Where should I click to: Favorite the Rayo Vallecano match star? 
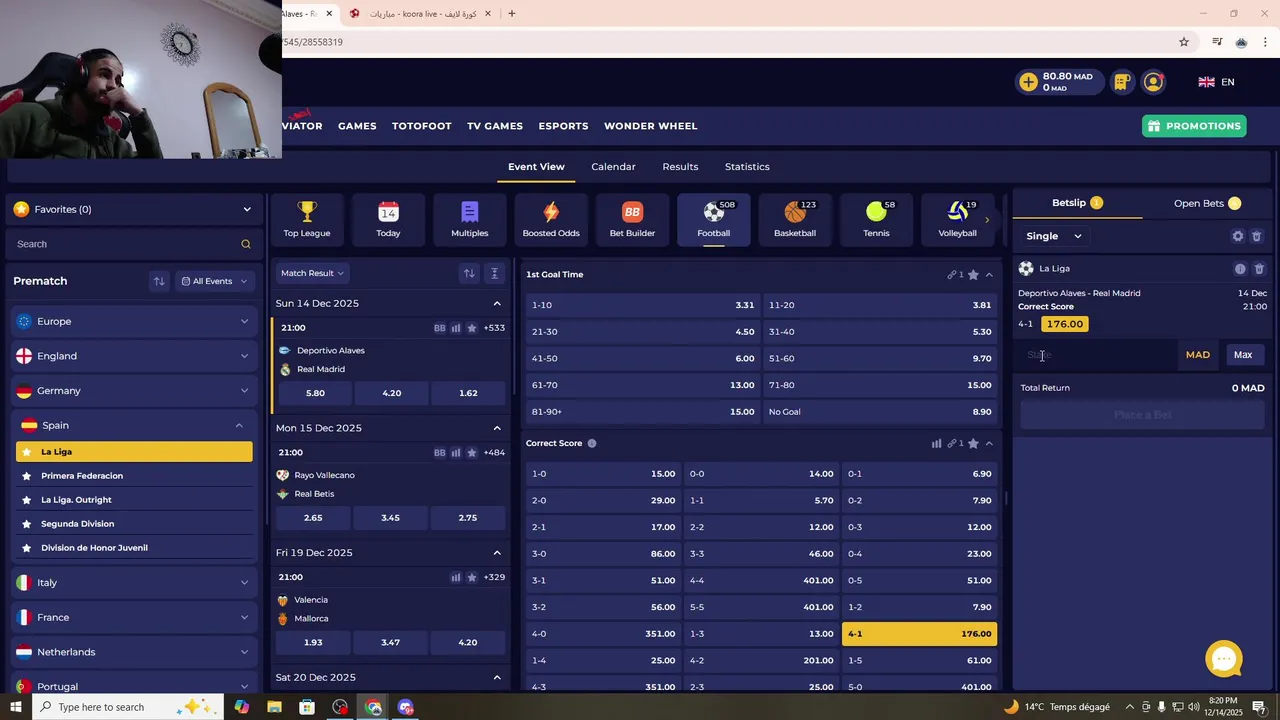click(472, 453)
